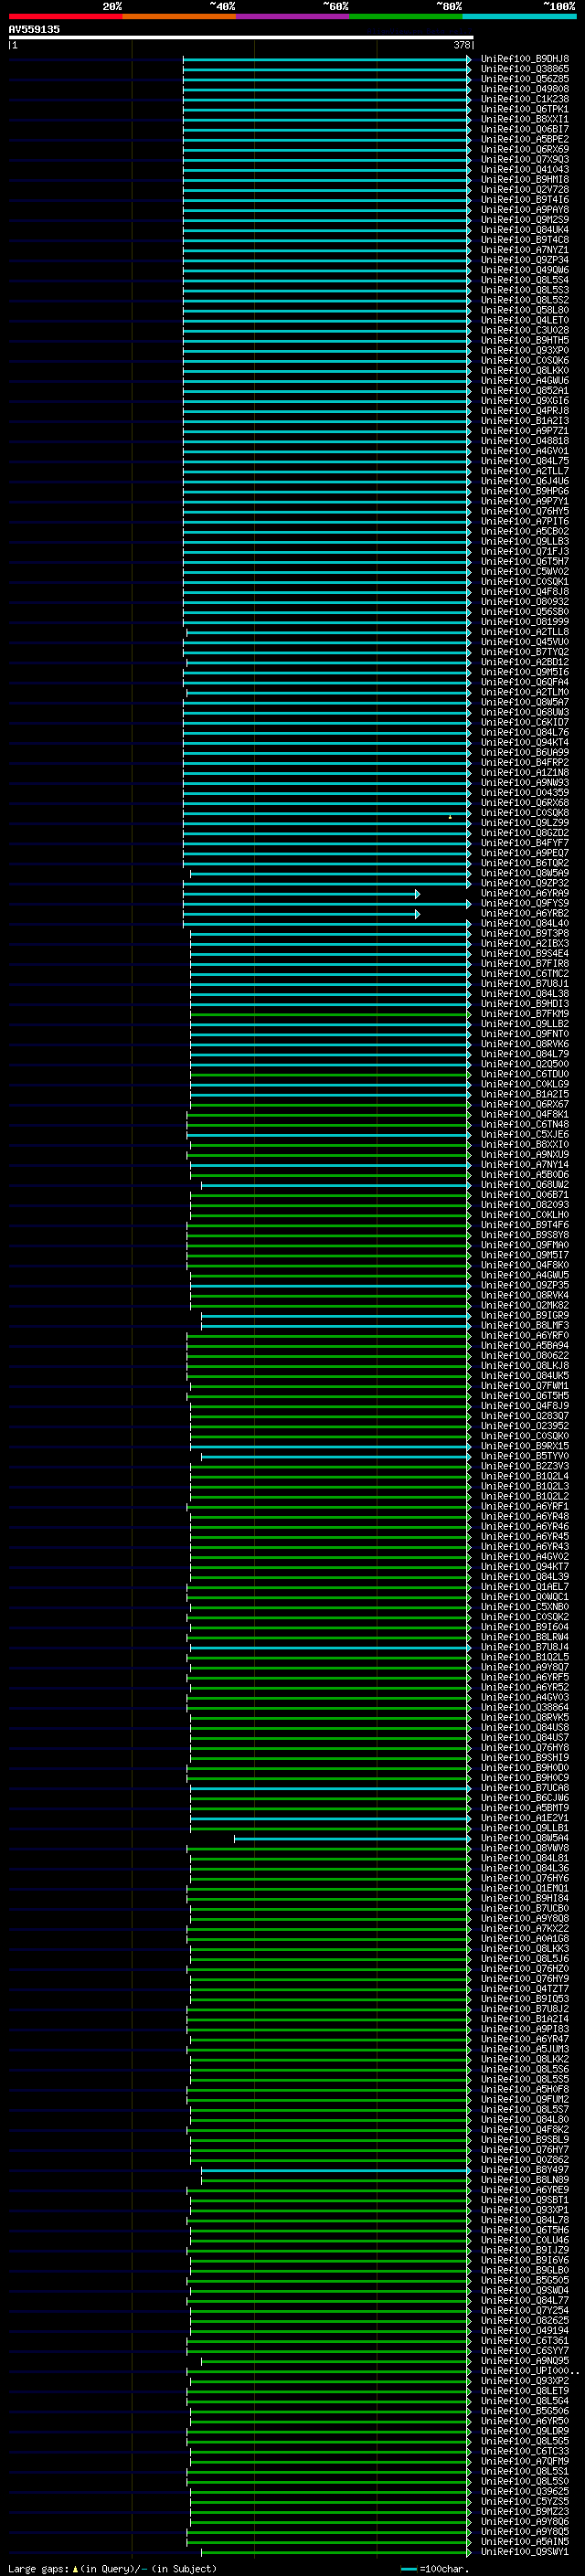
Task: Select hit UniRef100_A7NY14
Action: tap(524, 1165)
